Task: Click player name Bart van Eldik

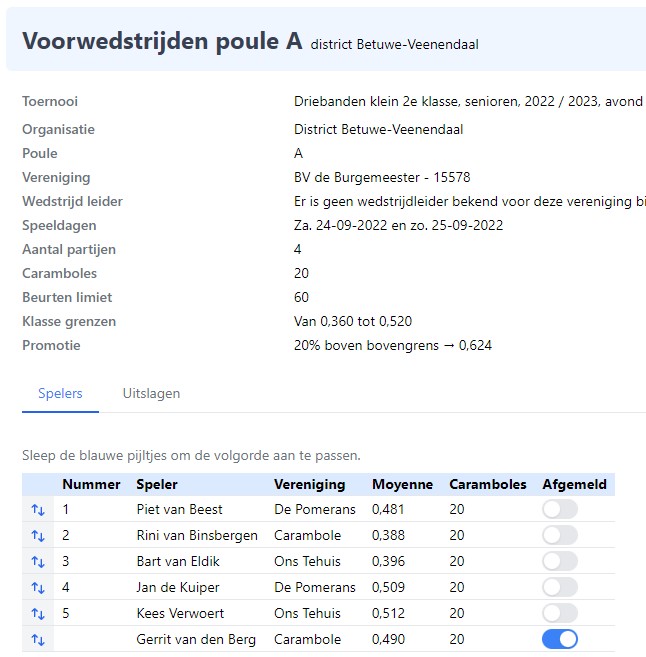Action: 178,561
